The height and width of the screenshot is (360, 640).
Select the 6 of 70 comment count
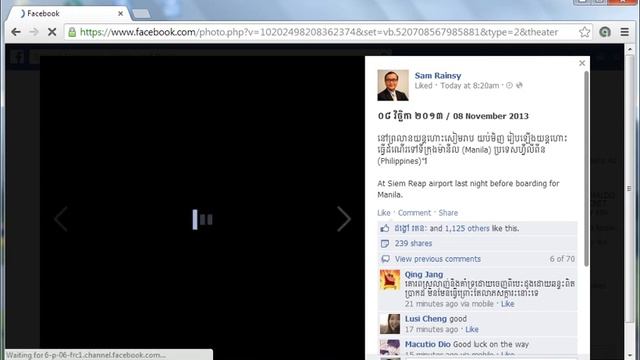(x=562, y=259)
